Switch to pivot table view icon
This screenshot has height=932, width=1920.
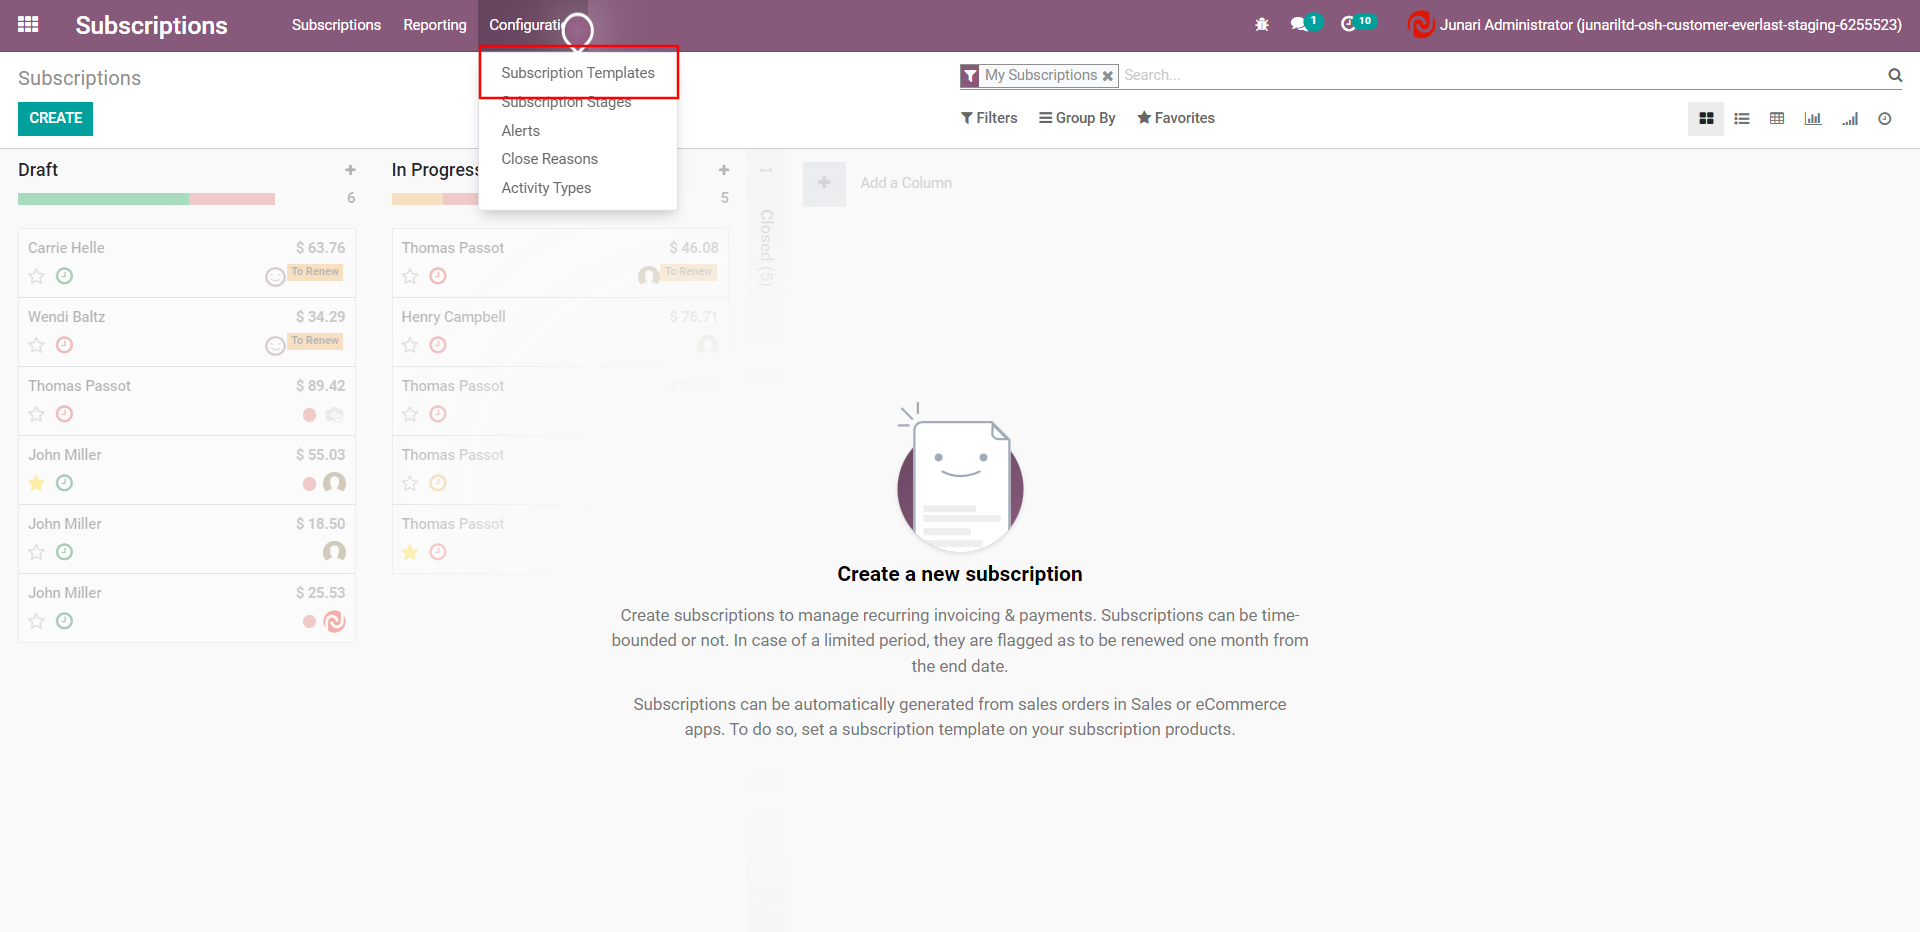[1777, 119]
